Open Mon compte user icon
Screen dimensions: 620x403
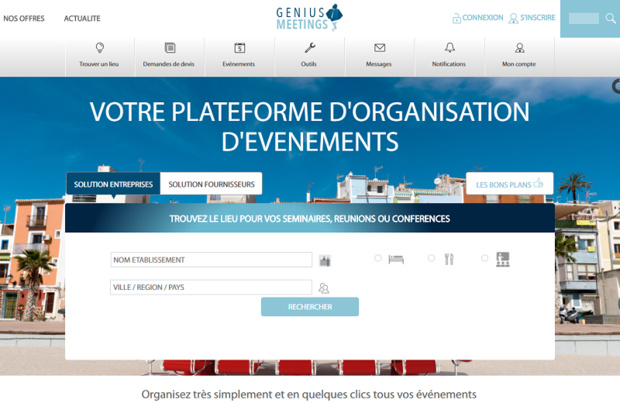(x=520, y=48)
